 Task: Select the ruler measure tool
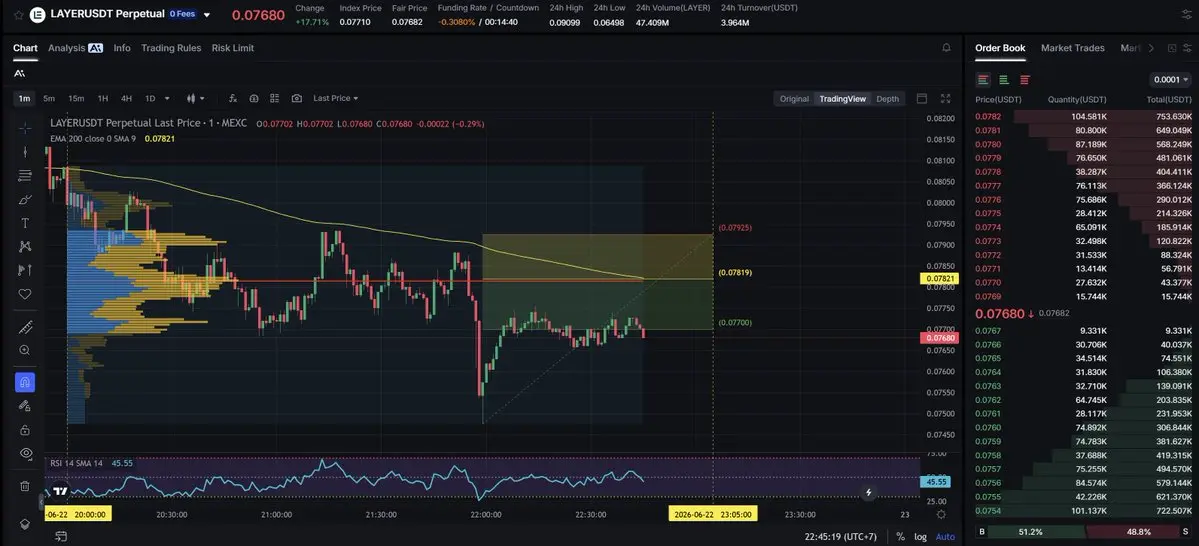[25, 327]
